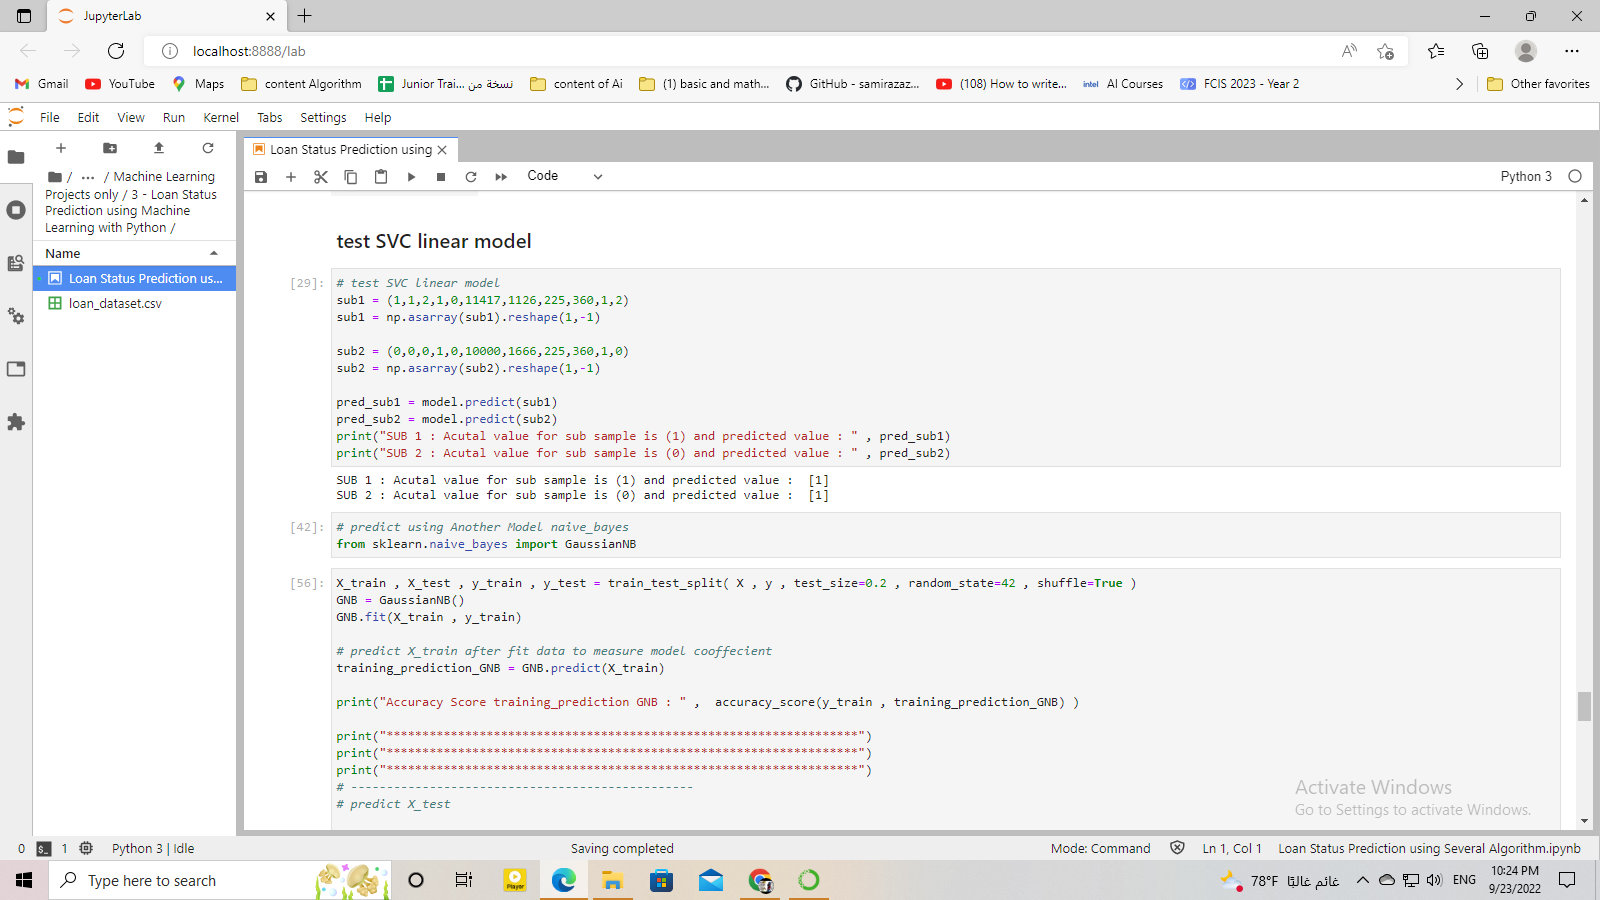Run the selected notebook cell
The image size is (1600, 900).
pos(411,176)
